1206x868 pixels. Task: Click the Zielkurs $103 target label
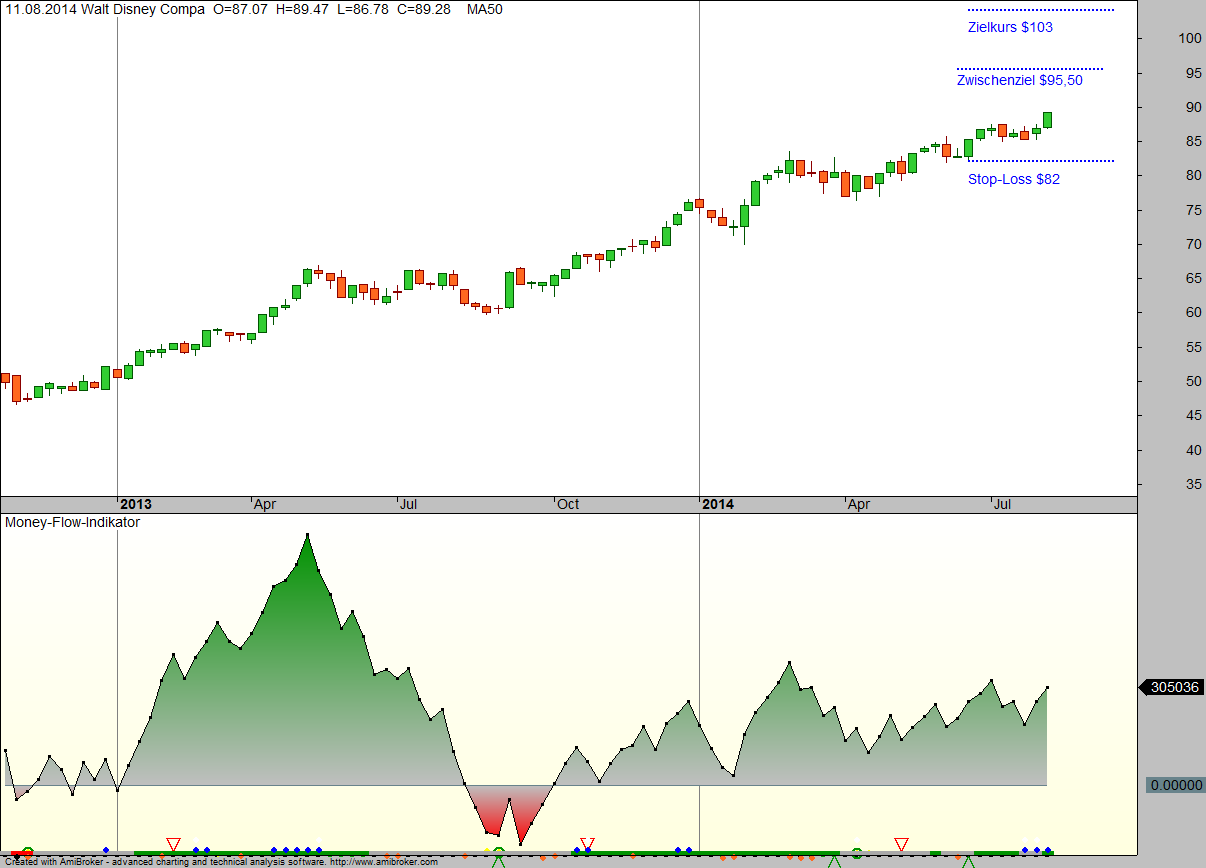(x=1010, y=27)
